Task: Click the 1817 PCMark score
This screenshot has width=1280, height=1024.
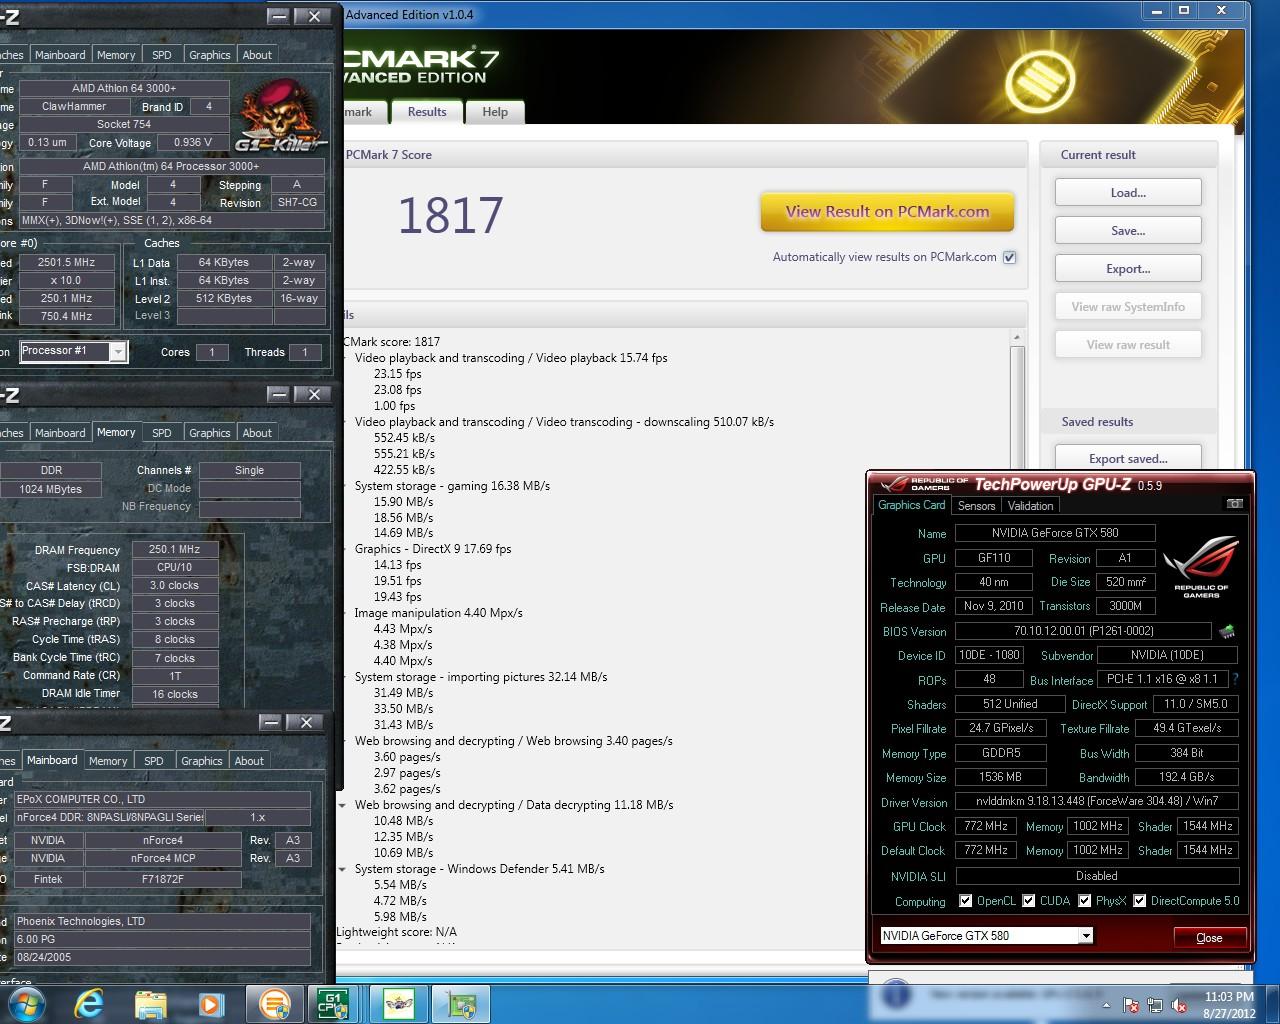Action: click(450, 216)
